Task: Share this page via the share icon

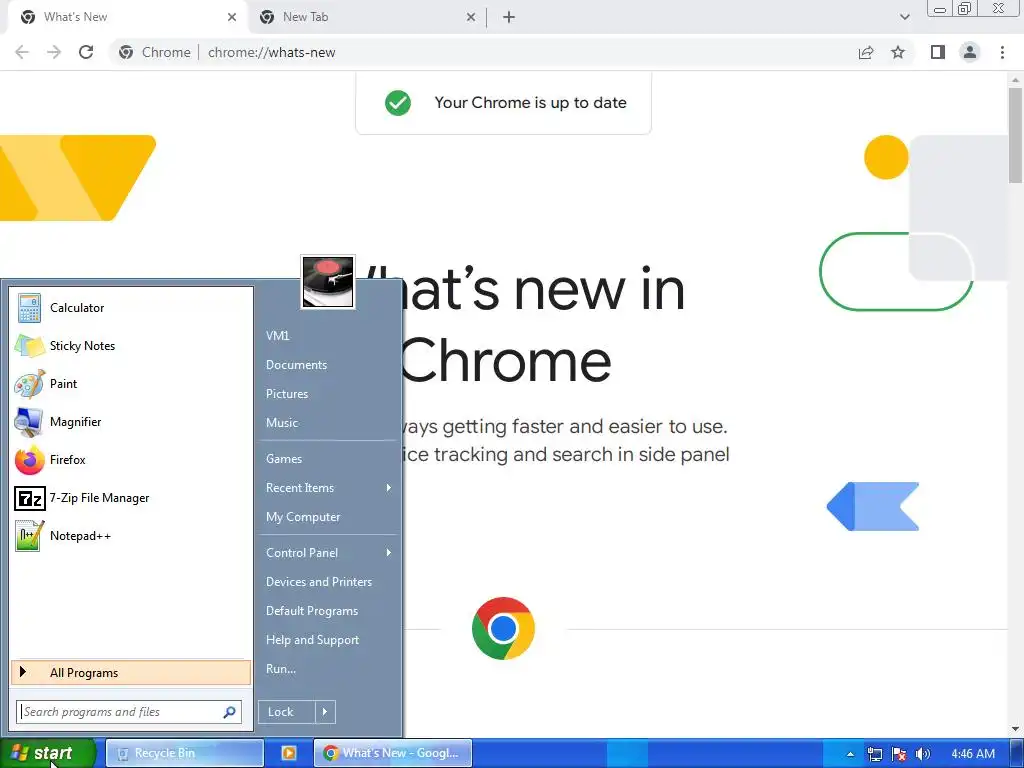Action: pos(866,52)
